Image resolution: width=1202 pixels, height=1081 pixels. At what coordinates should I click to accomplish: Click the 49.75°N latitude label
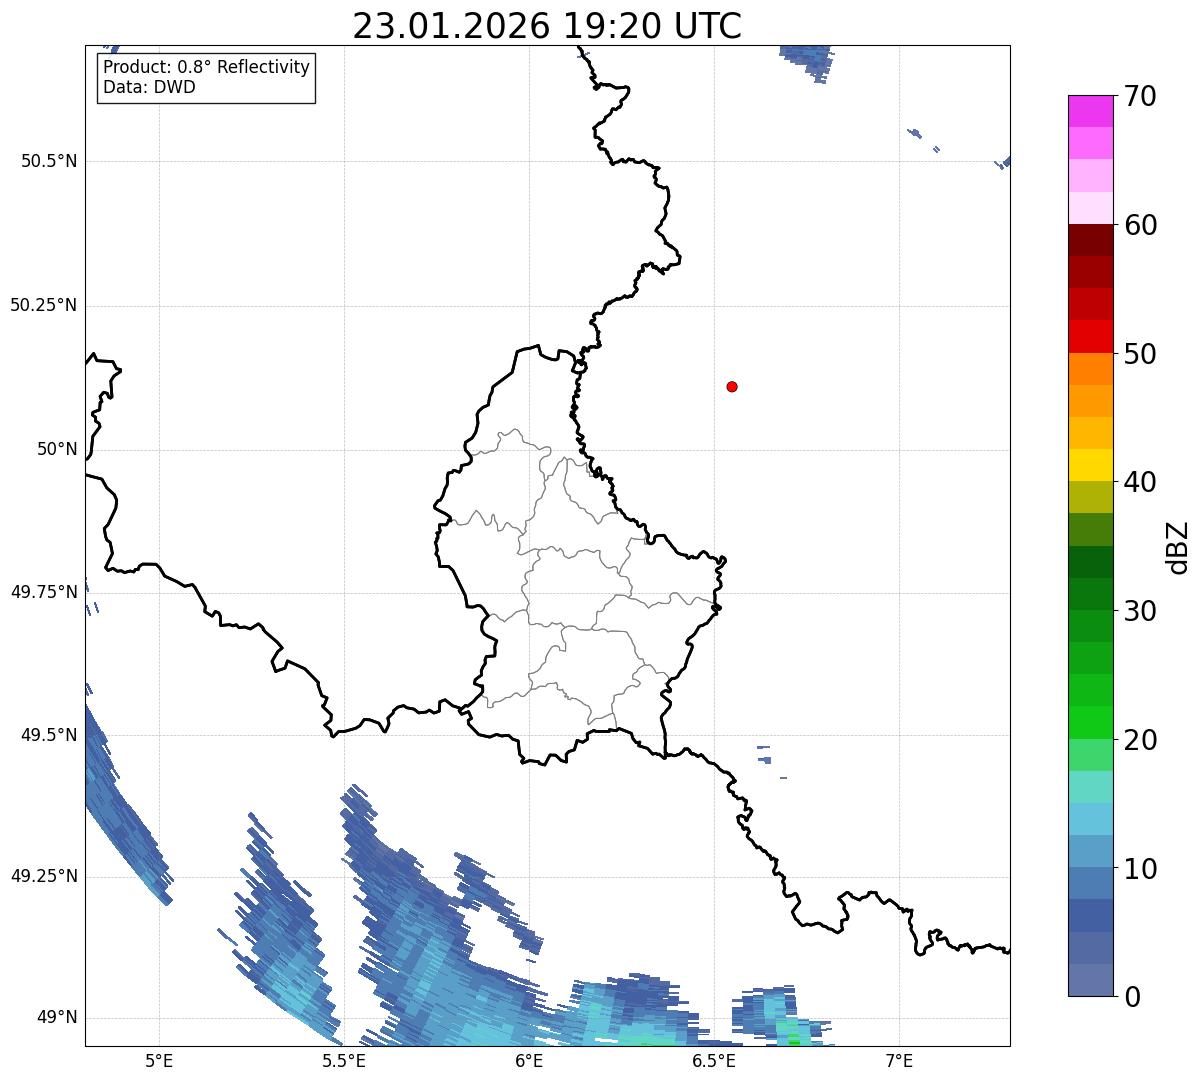(44, 592)
